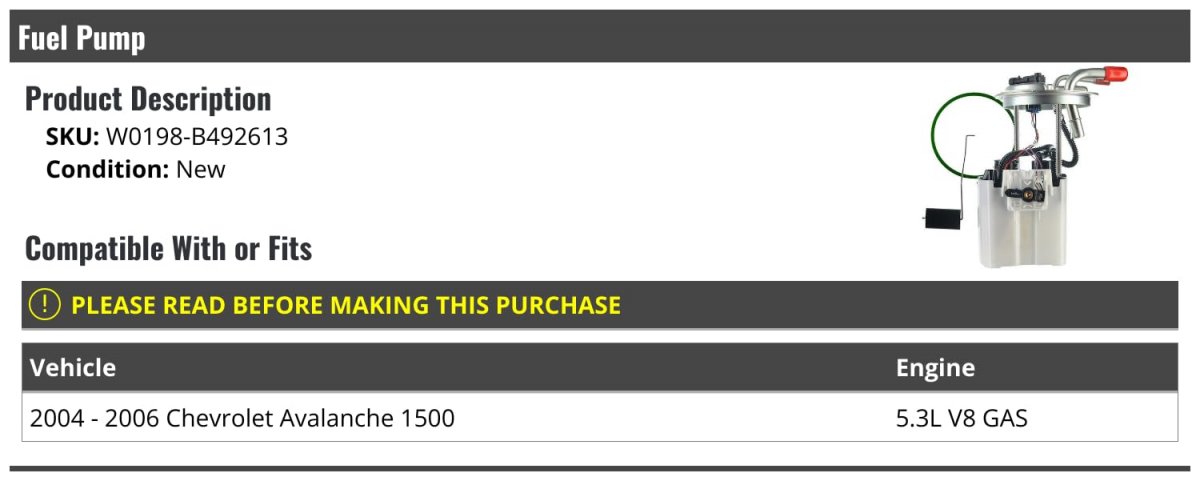Click the red cap on the pump image
The height and width of the screenshot is (481, 1200).
click(x=1115, y=74)
